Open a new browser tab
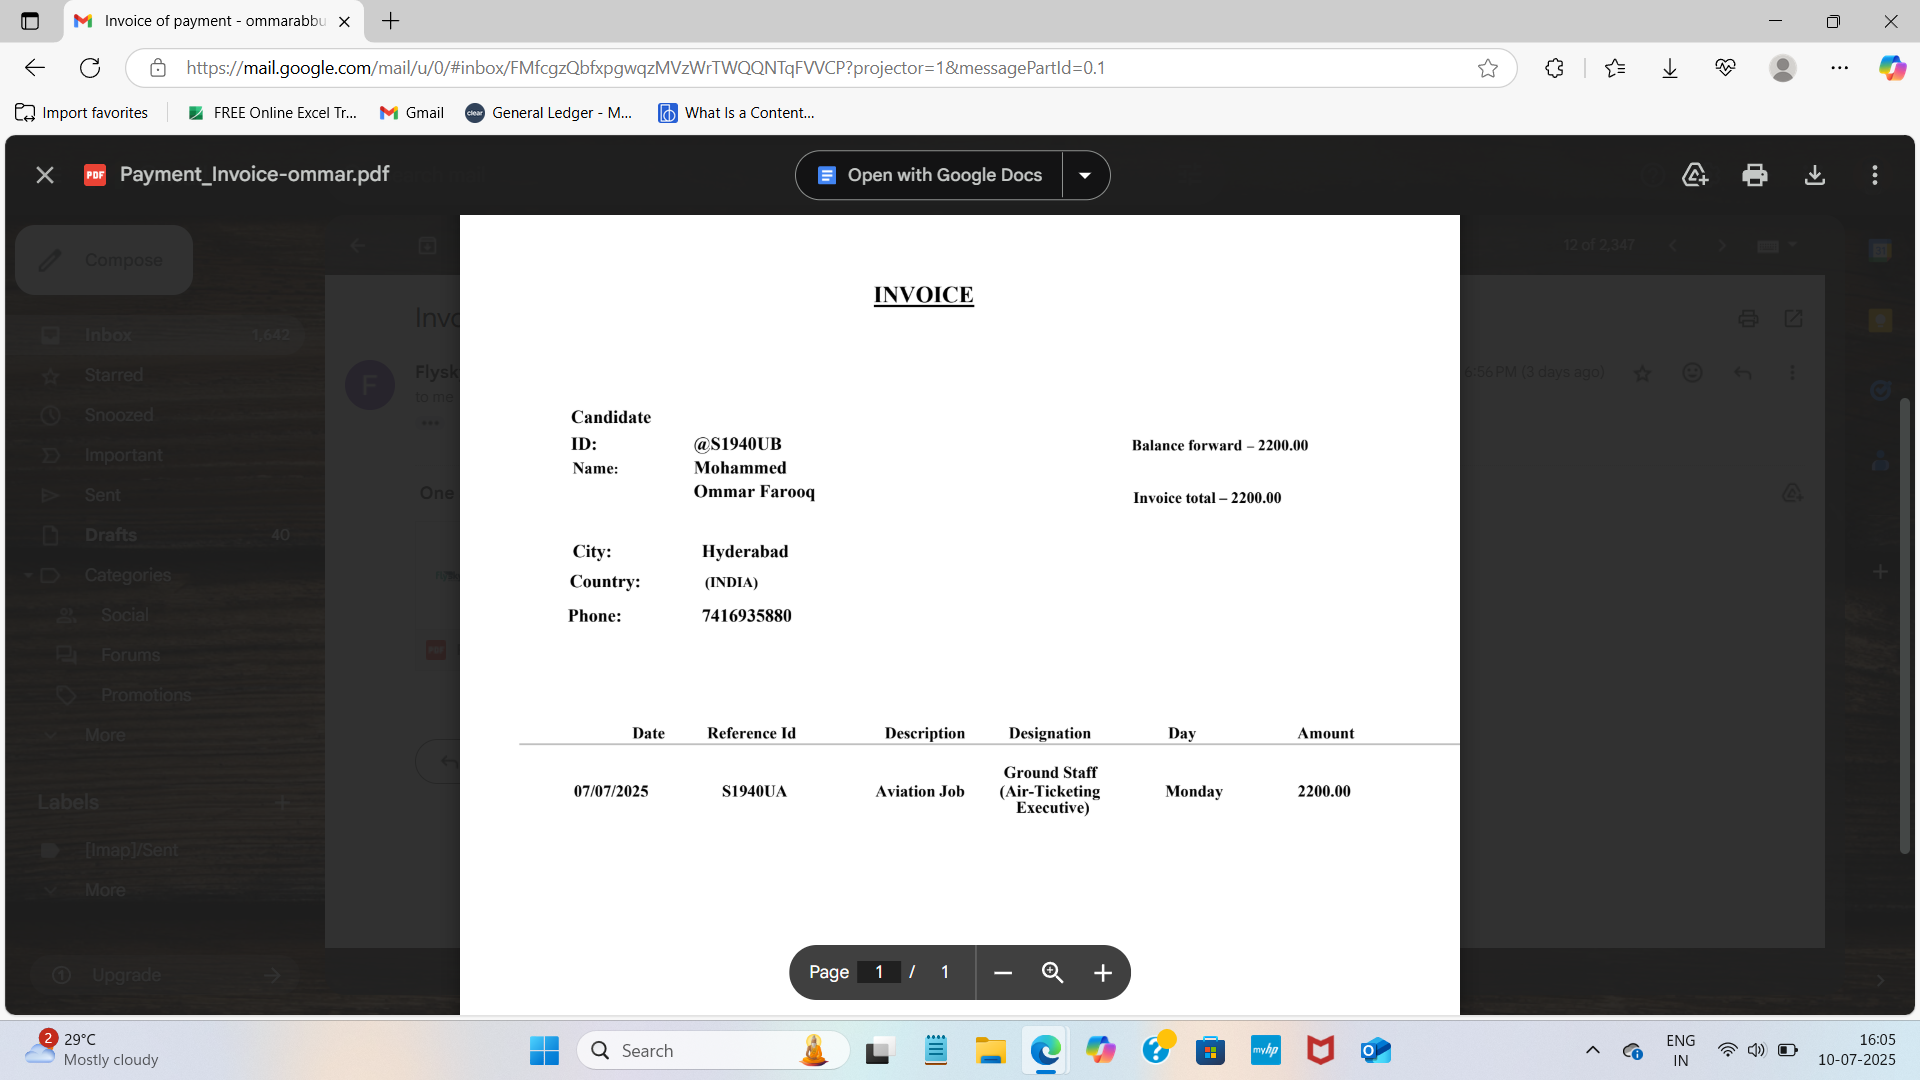Viewport: 1920px width, 1080px height. point(391,21)
